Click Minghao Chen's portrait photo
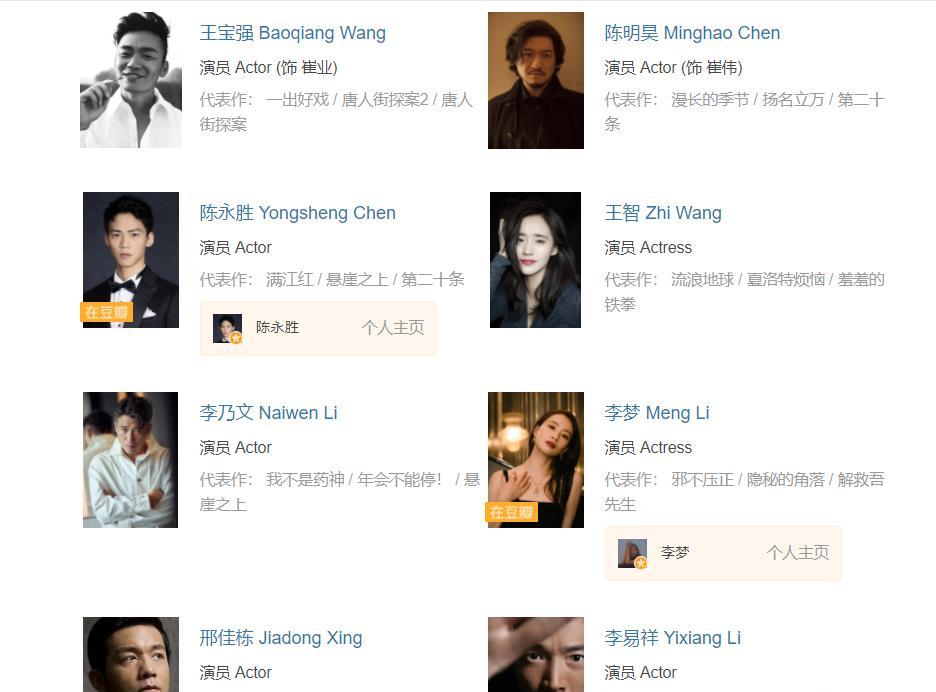Image resolution: width=936 pixels, height=692 pixels. tap(535, 80)
